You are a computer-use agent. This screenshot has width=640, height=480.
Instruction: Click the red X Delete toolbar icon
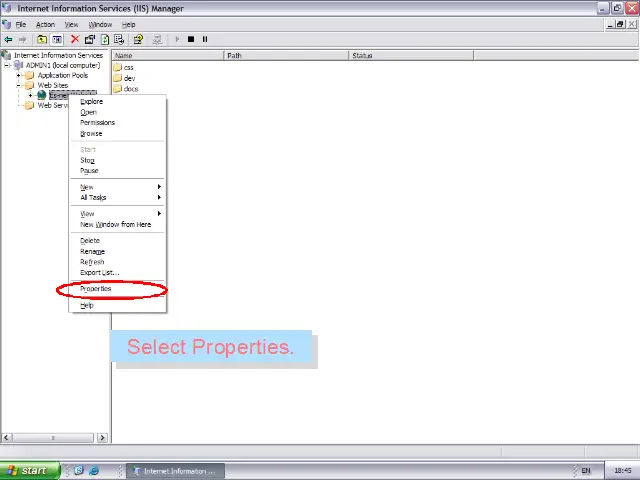click(74, 39)
